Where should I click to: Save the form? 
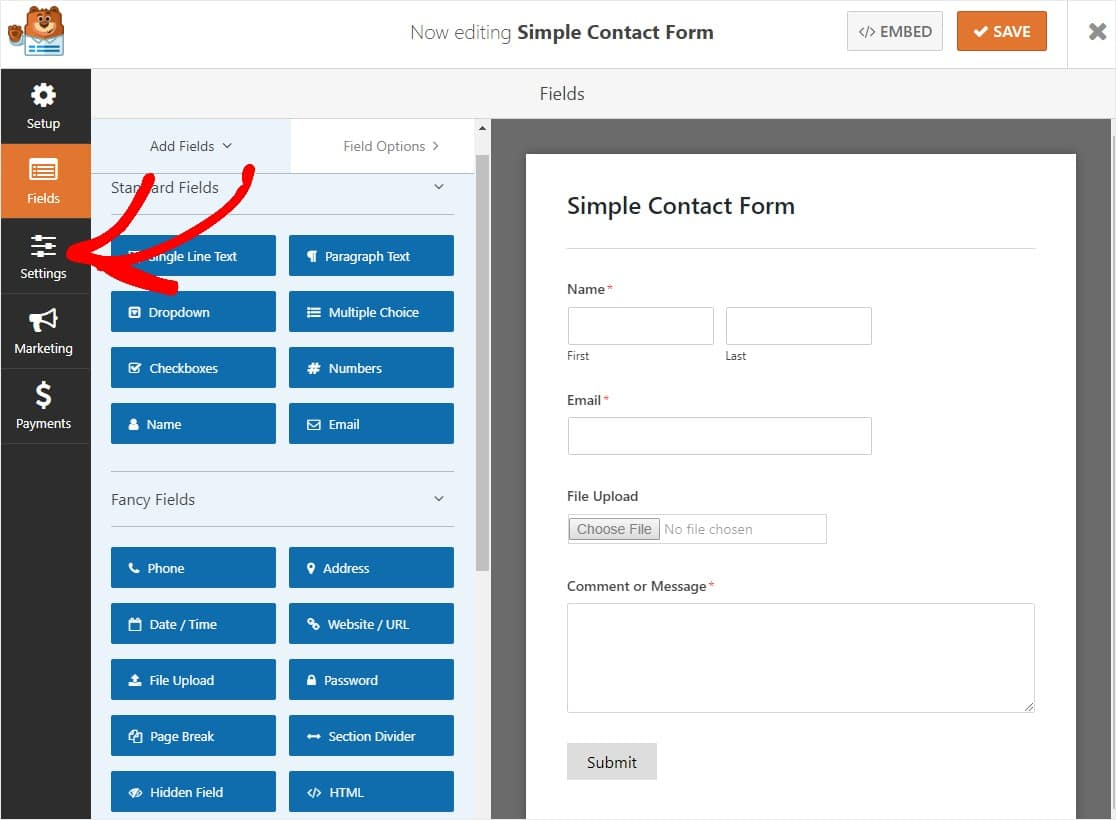tap(1001, 31)
